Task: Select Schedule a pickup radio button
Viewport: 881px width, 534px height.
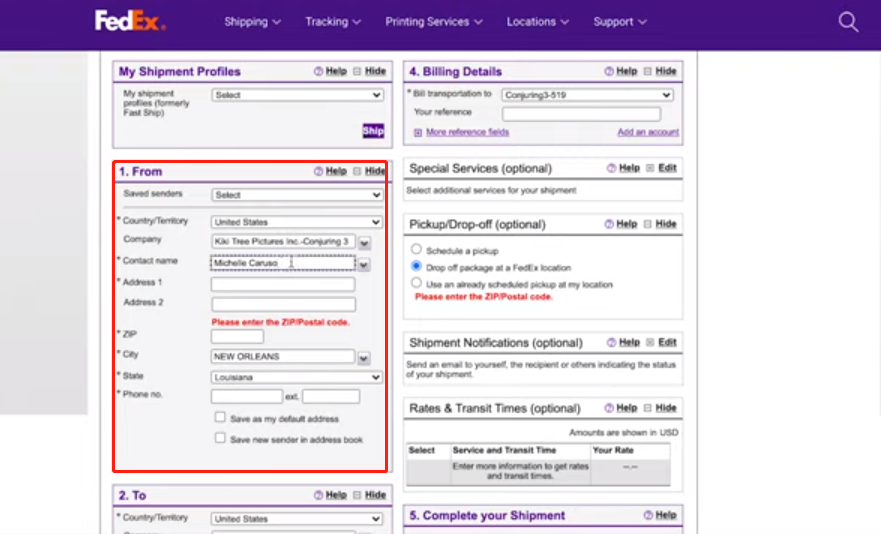Action: click(416, 250)
